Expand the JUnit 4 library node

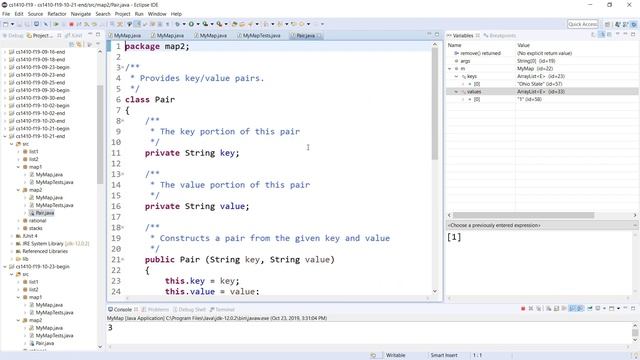point(12,236)
